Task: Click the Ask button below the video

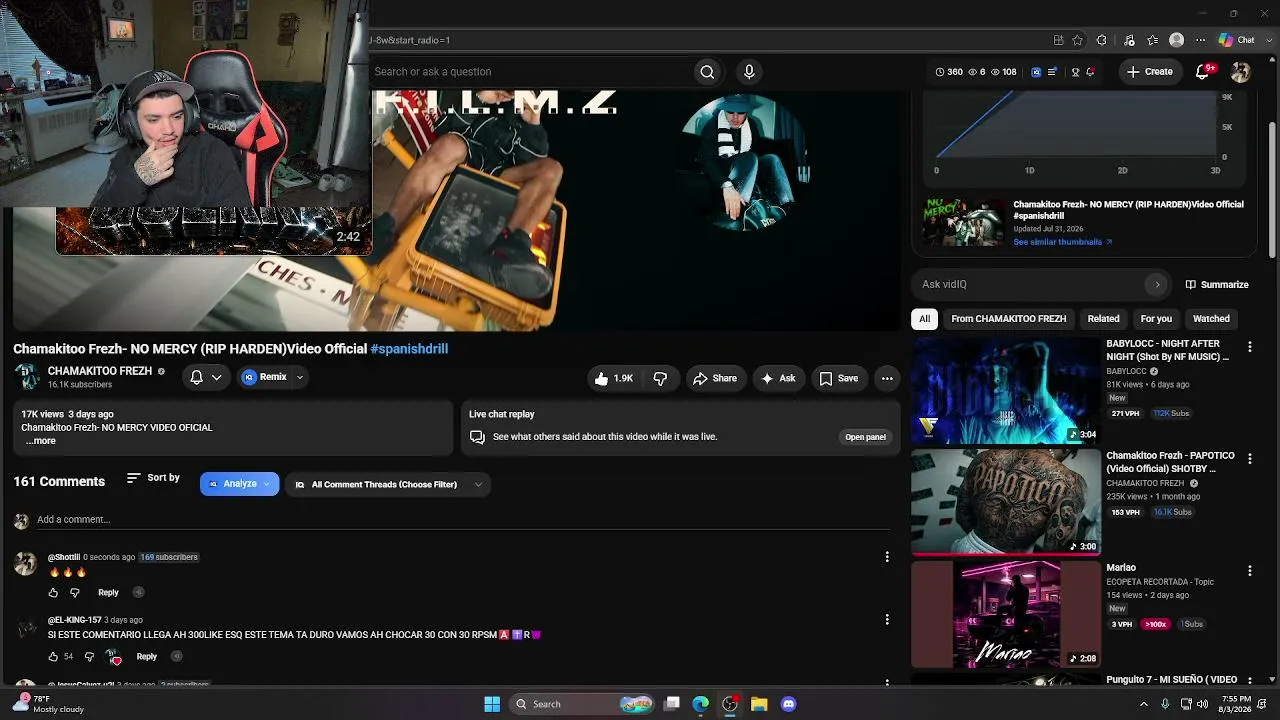Action: [778, 378]
